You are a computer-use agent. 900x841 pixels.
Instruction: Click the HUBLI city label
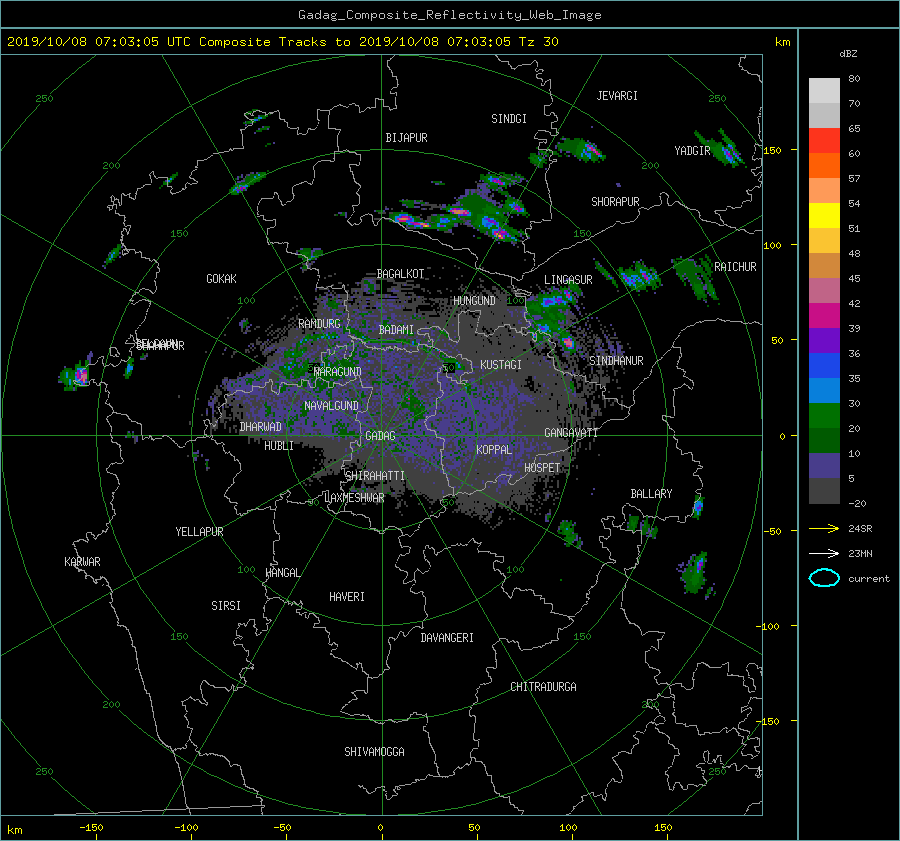tap(279, 446)
